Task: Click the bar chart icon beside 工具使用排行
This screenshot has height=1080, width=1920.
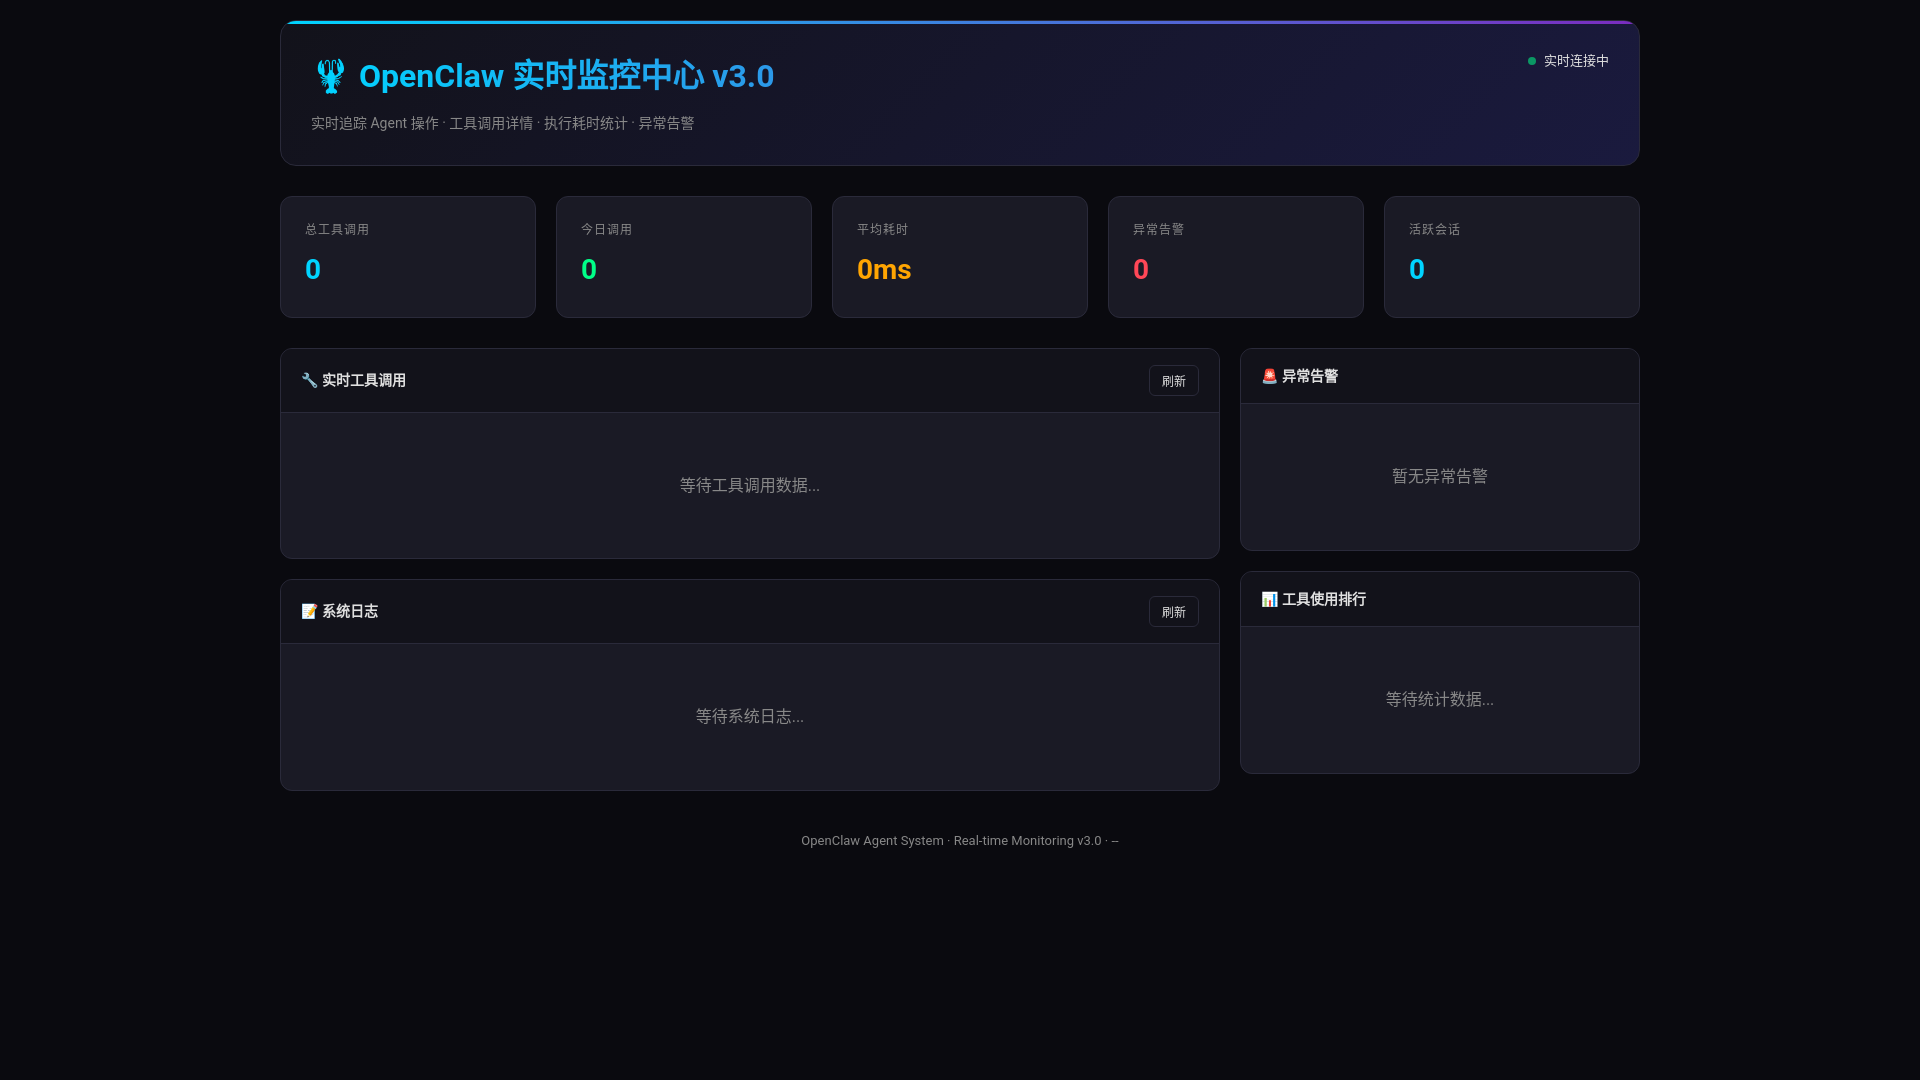Action: point(1269,599)
